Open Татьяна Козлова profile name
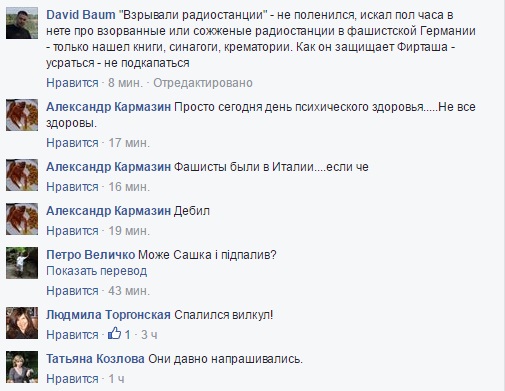This screenshot has height=391, width=505. 95,359
